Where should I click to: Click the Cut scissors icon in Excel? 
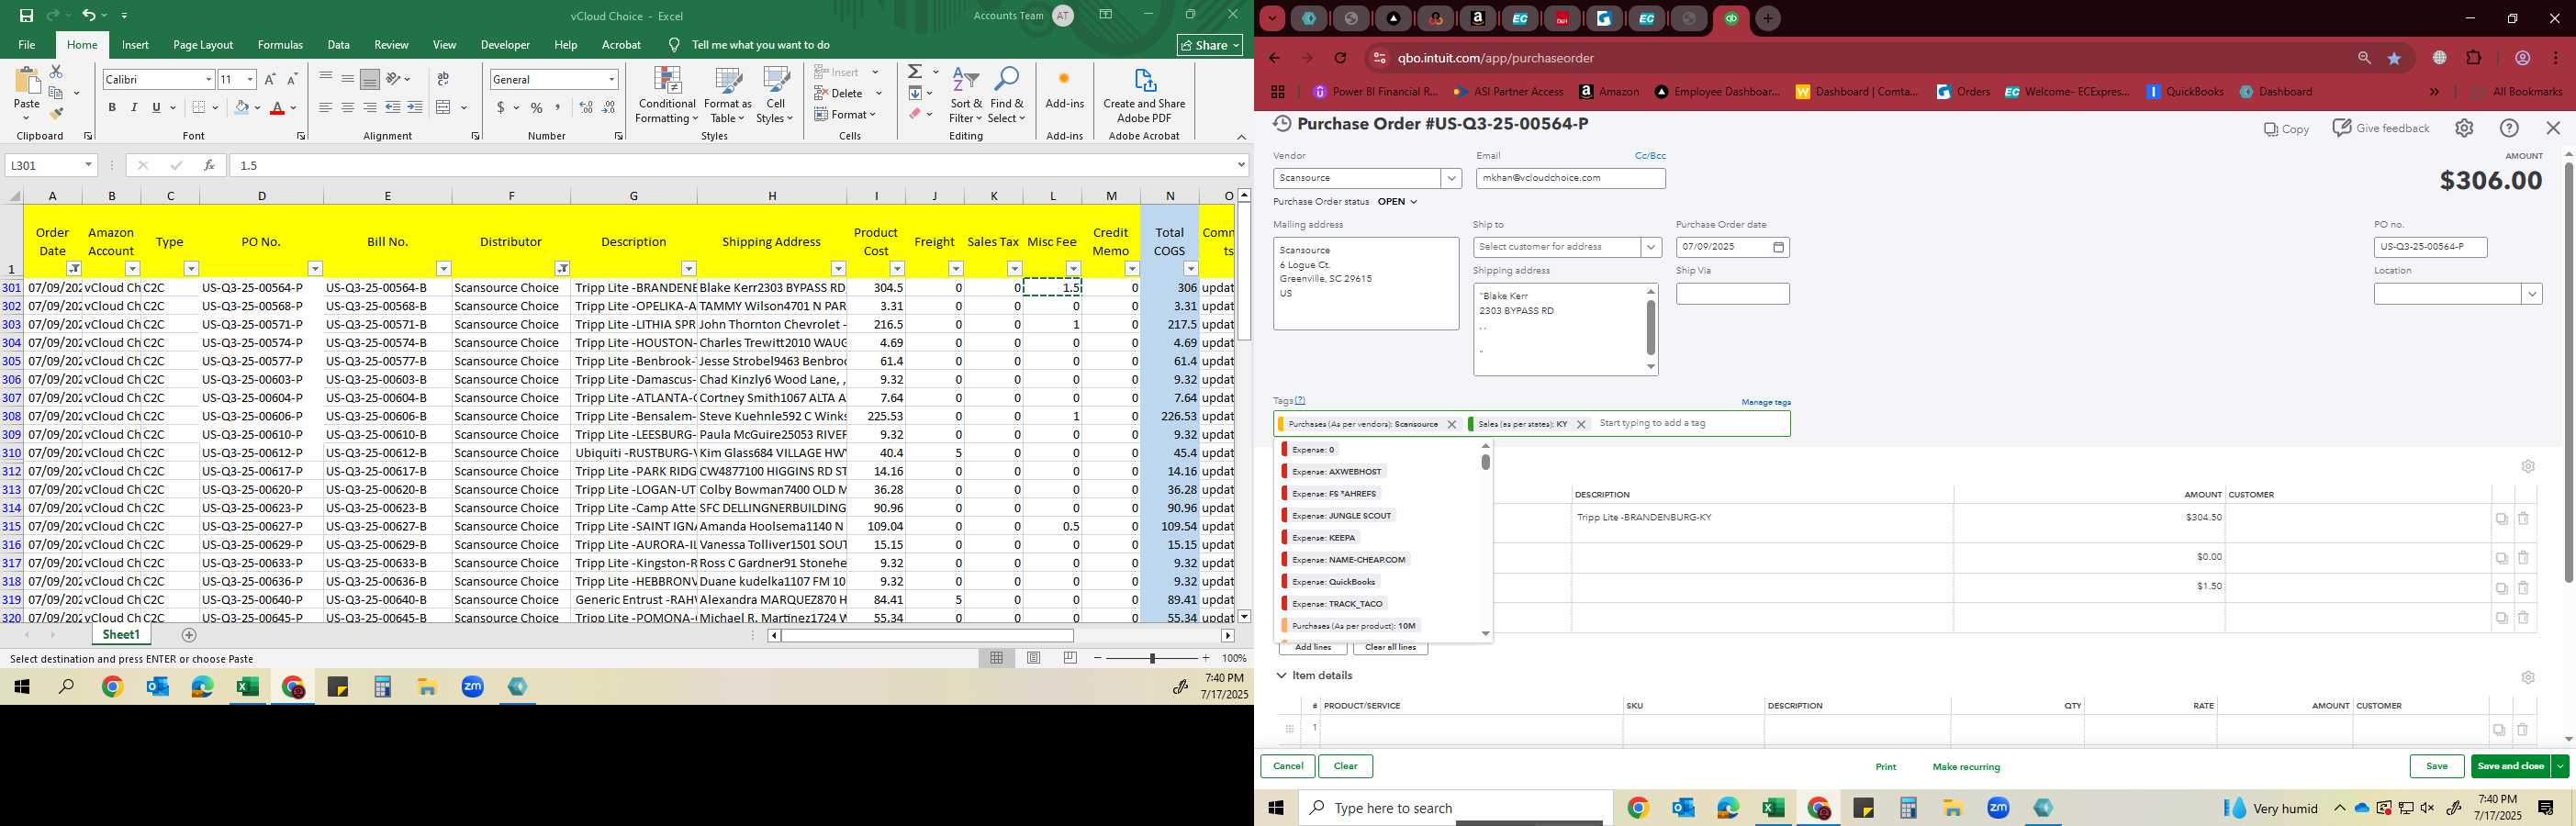coord(56,72)
